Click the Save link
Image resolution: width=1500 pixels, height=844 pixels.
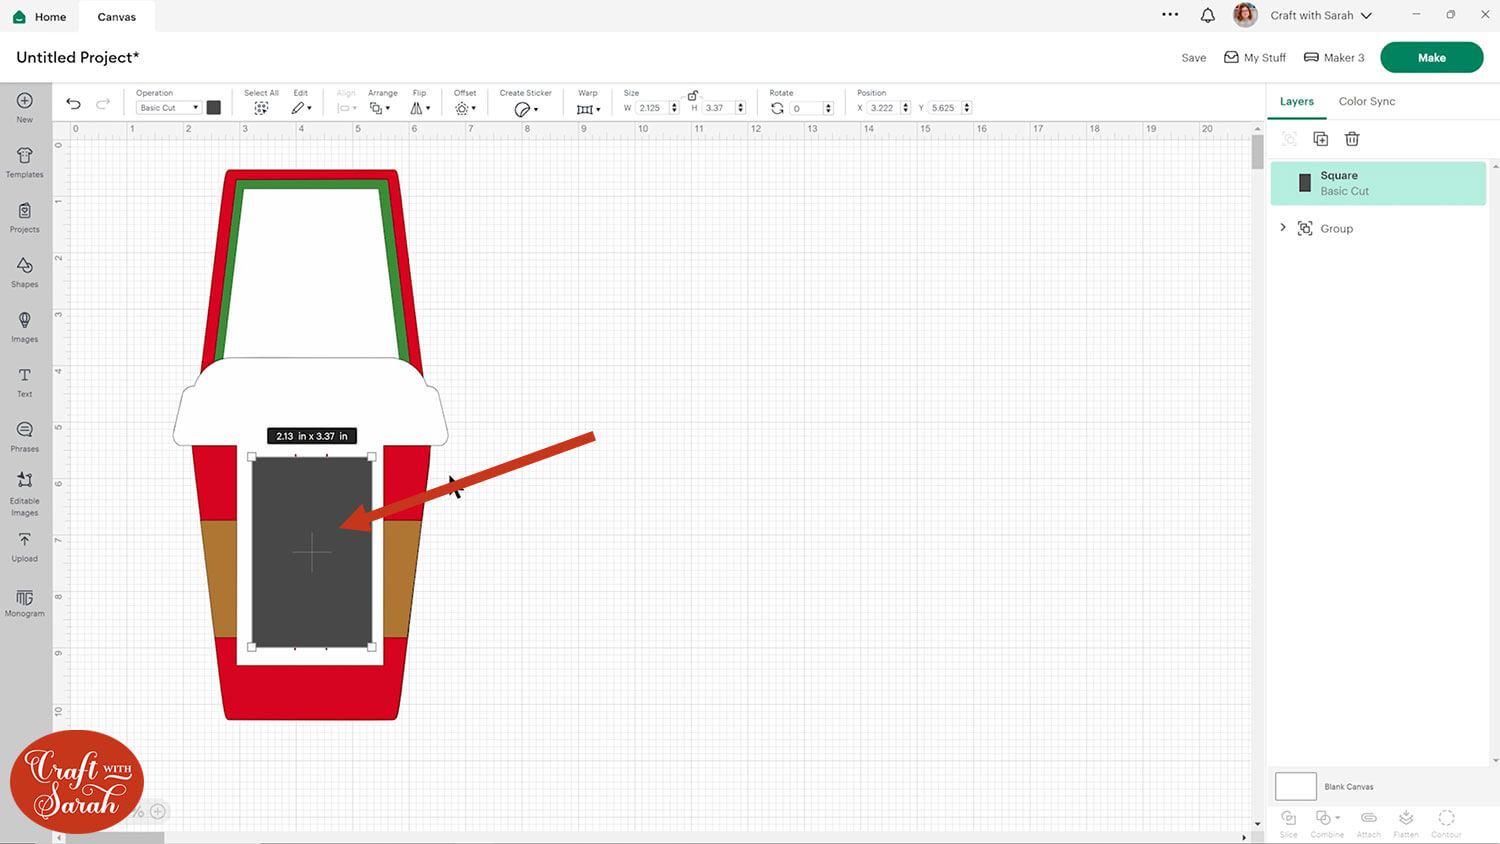point(1193,58)
